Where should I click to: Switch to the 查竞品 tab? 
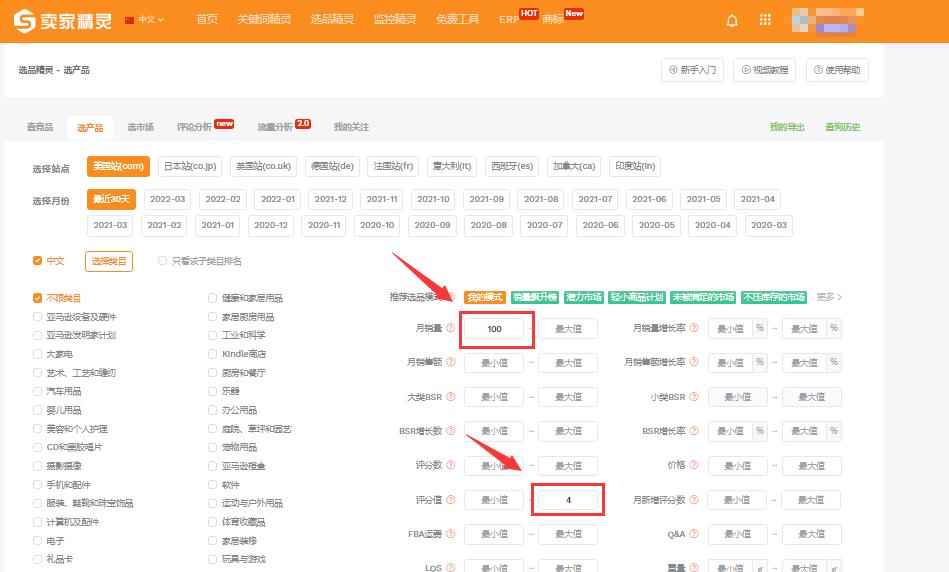[40, 127]
